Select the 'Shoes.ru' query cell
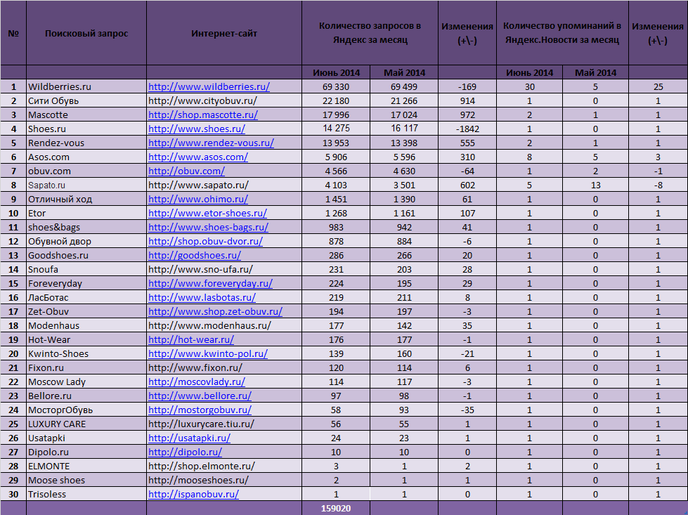This screenshot has height=515, width=688. [86, 129]
